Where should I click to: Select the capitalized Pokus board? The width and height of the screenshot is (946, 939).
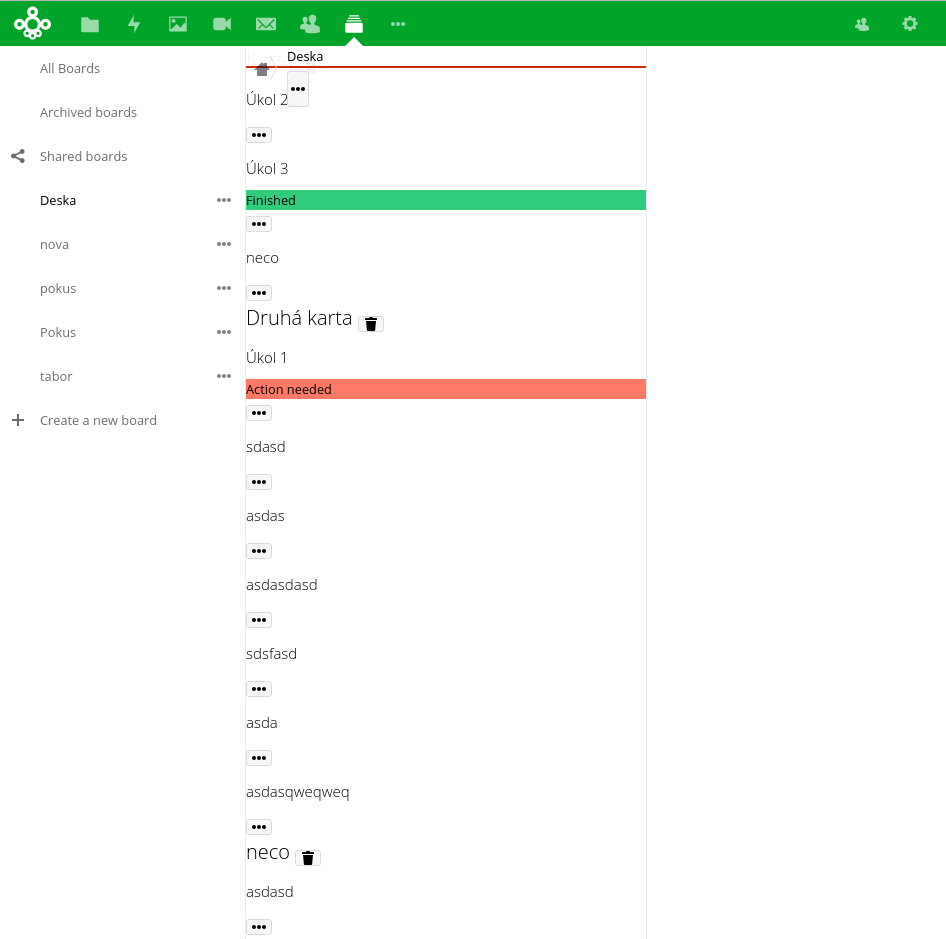58,333
